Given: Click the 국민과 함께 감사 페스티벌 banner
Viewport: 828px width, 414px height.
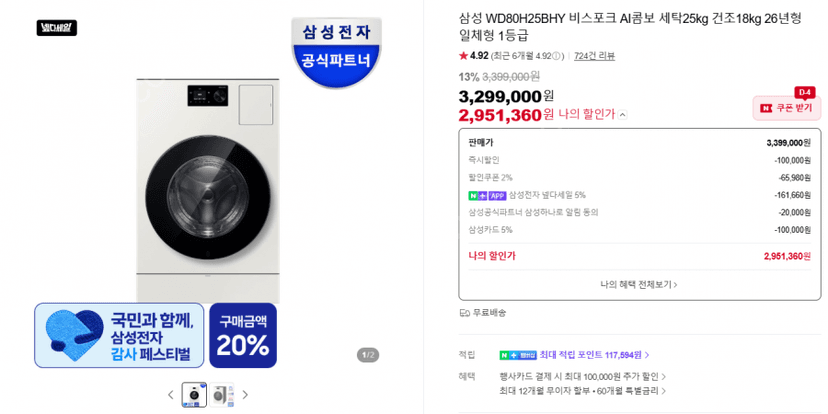Looking at the screenshot, I should click(119, 335).
